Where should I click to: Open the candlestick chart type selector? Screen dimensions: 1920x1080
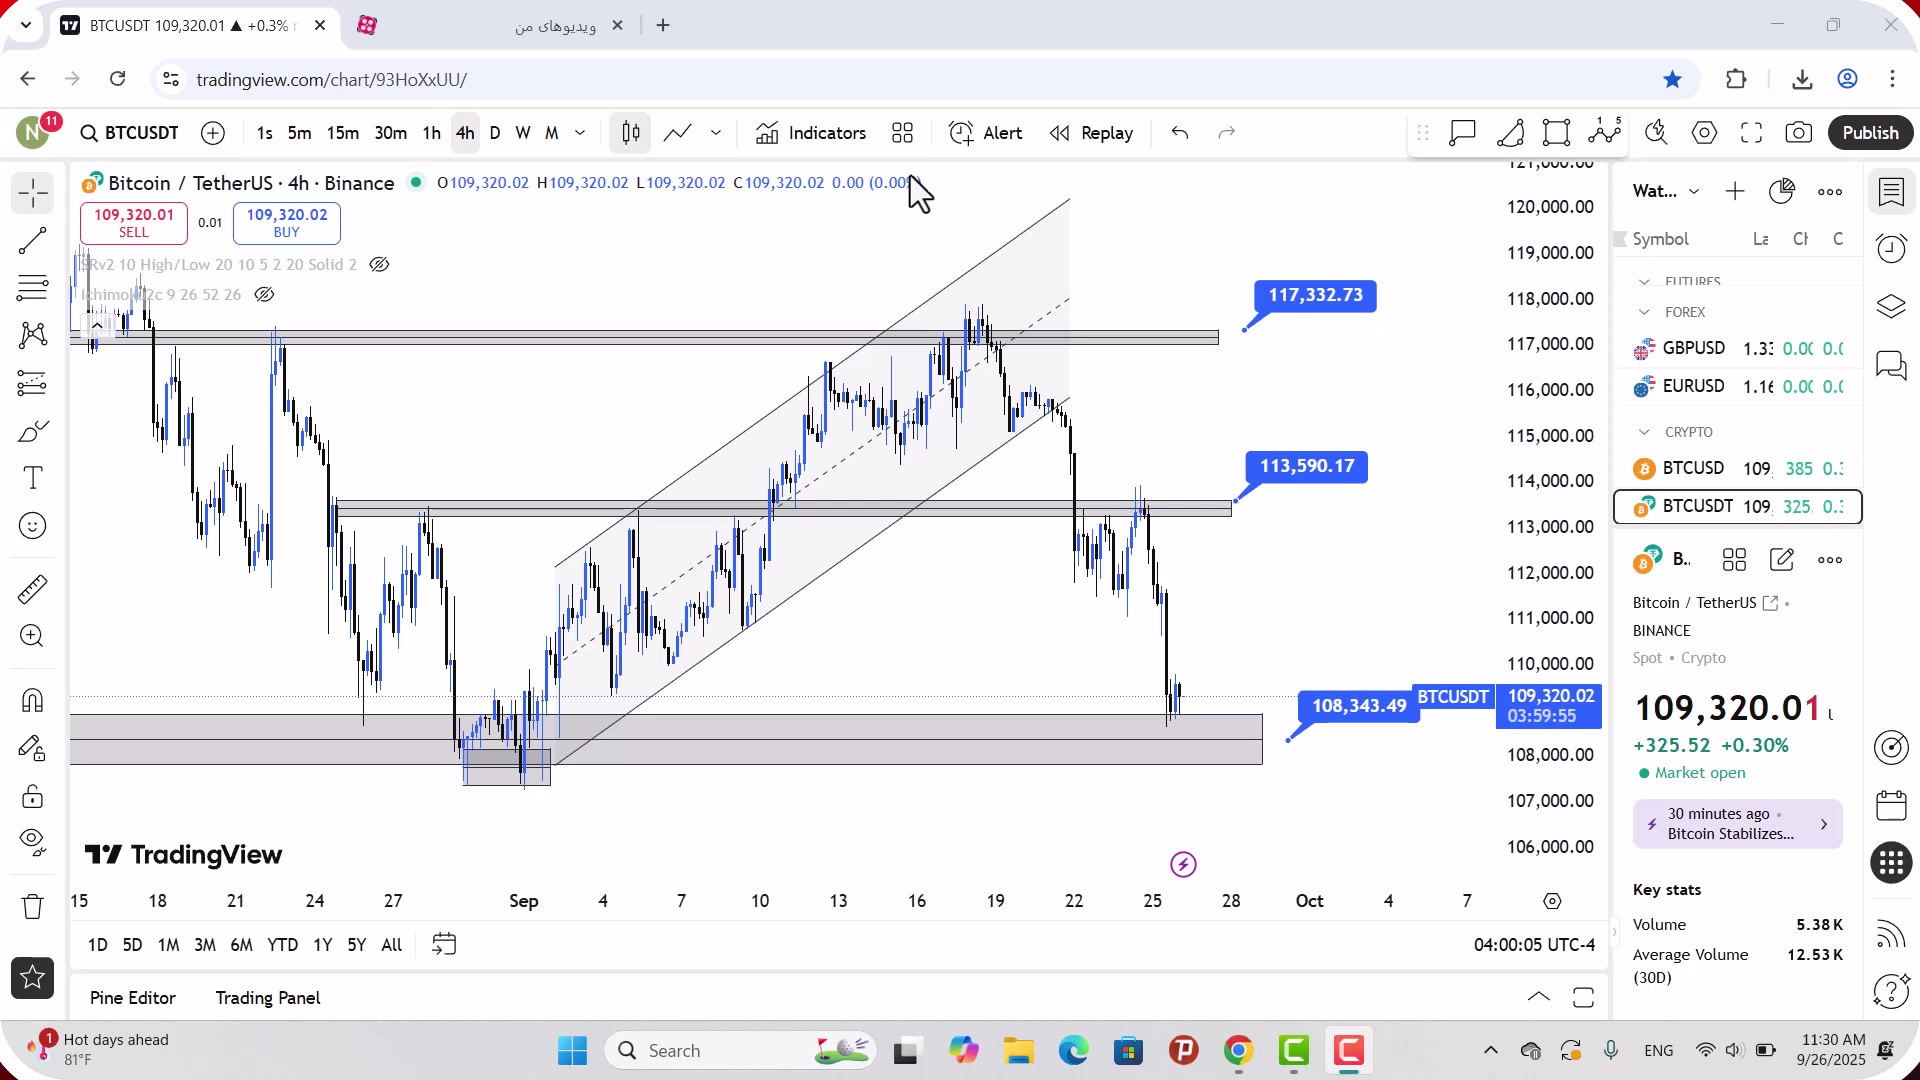pos(631,133)
